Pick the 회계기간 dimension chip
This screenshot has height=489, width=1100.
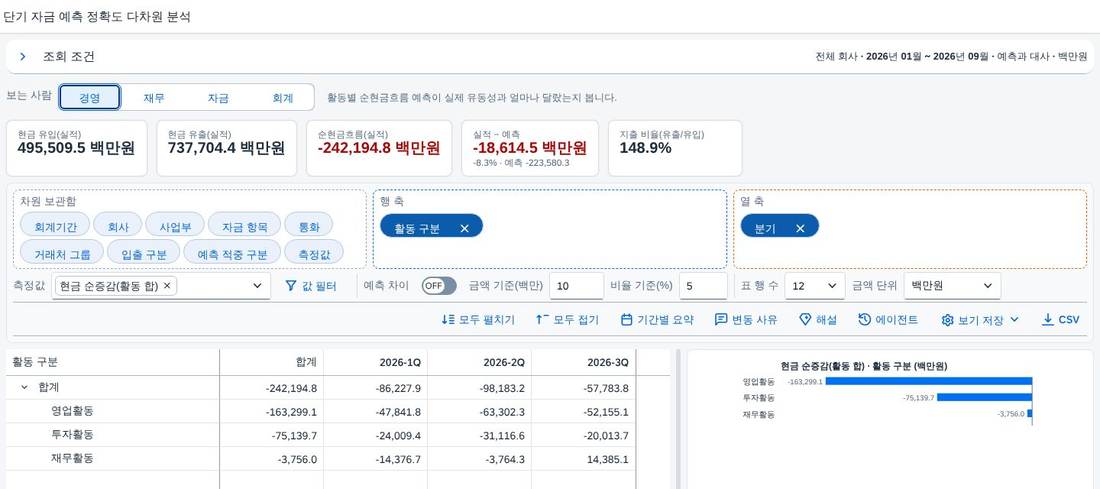pyautogui.click(x=53, y=227)
